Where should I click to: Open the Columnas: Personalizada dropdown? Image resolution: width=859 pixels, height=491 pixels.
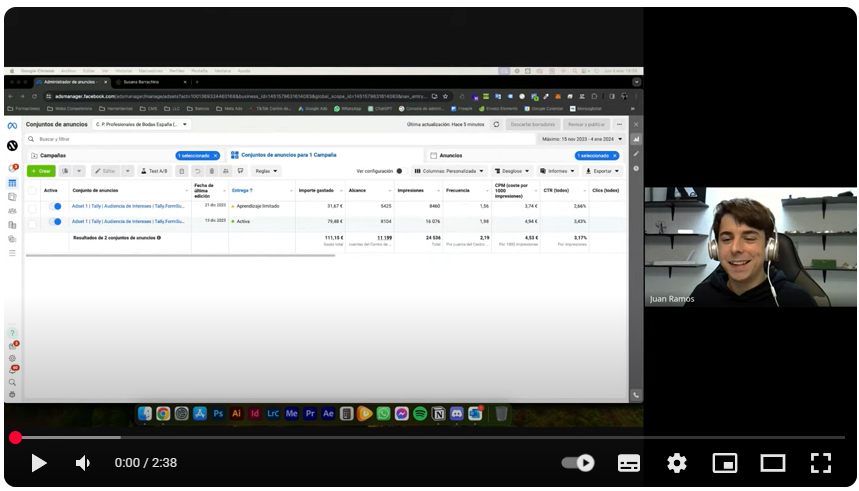tap(449, 171)
